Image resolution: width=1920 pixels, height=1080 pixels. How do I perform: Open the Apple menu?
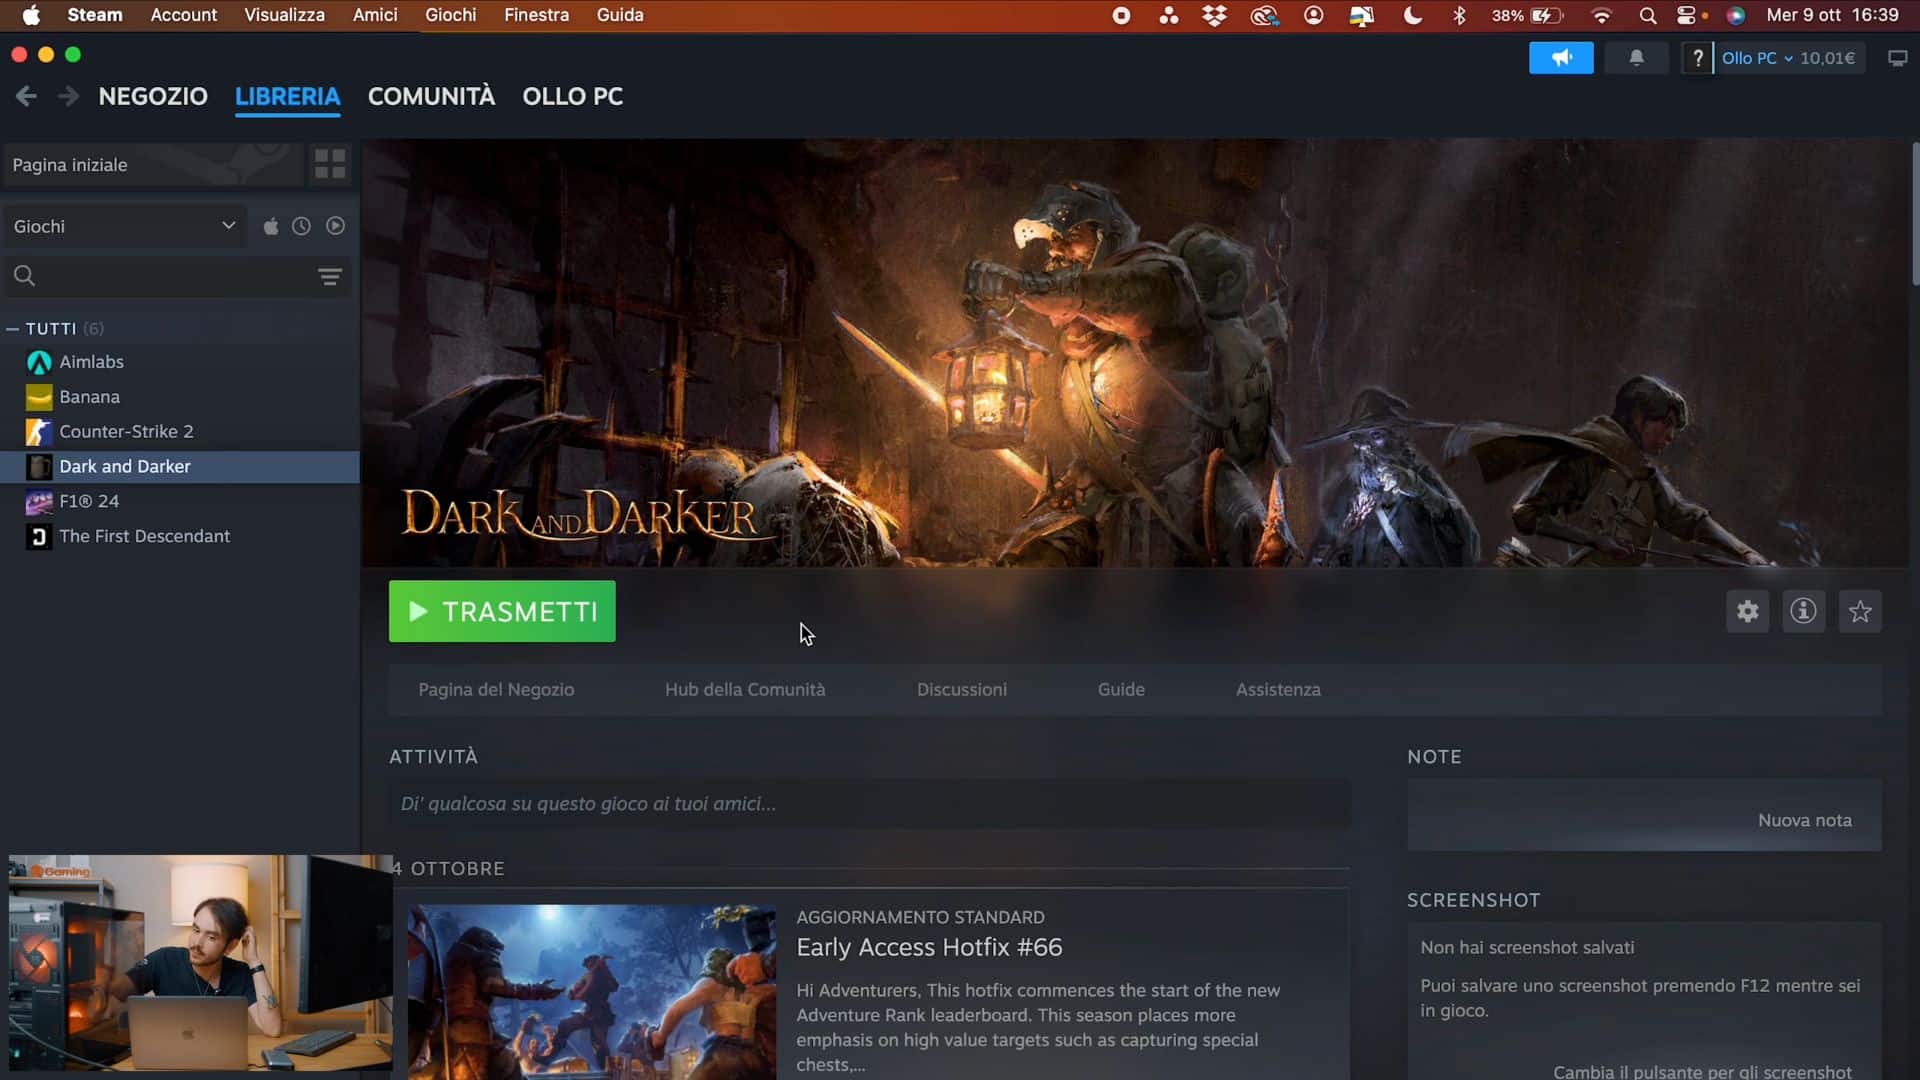point(31,15)
